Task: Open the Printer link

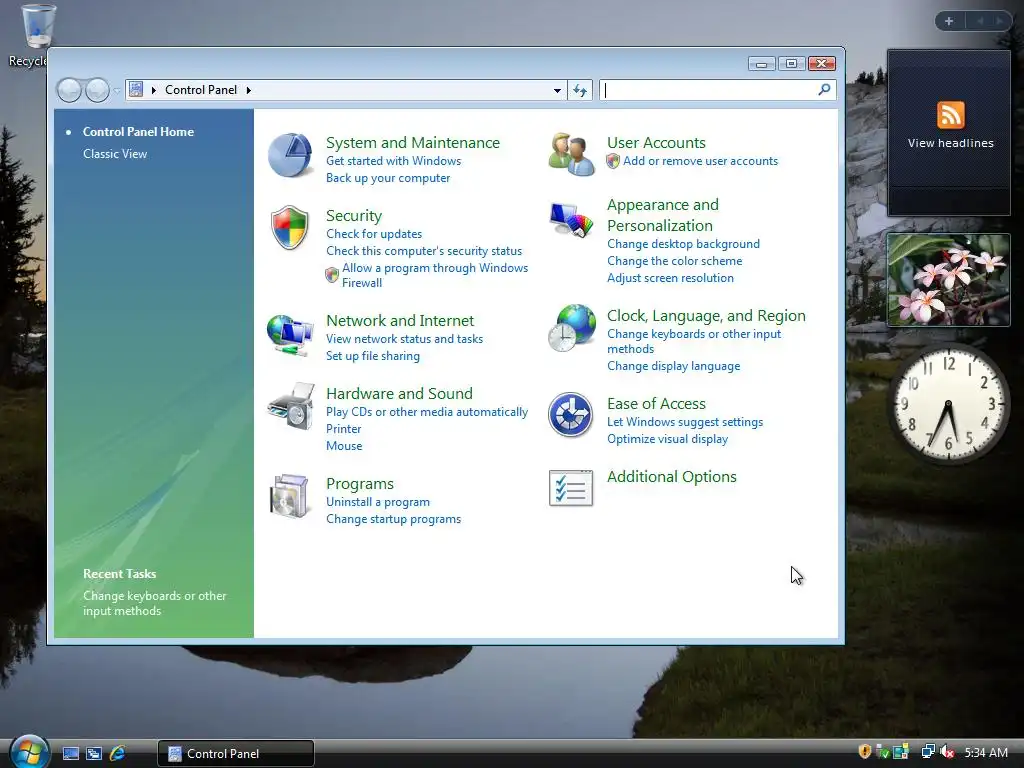Action: (344, 429)
